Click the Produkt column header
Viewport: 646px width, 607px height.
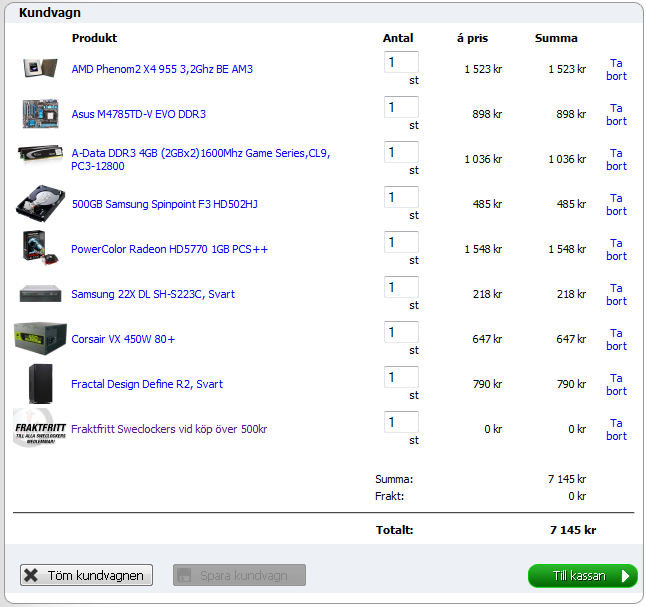coord(94,38)
